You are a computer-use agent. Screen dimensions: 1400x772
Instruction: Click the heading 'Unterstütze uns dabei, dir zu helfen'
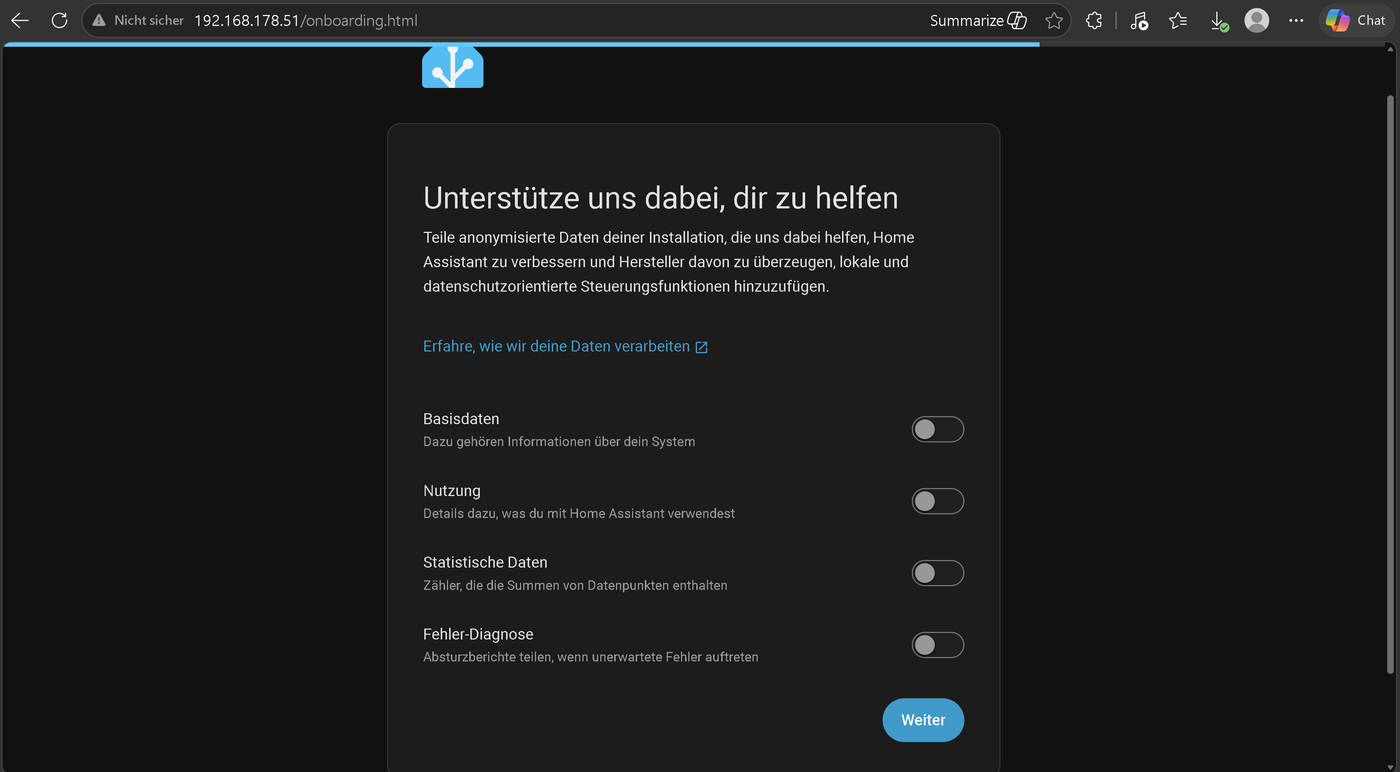click(x=661, y=198)
